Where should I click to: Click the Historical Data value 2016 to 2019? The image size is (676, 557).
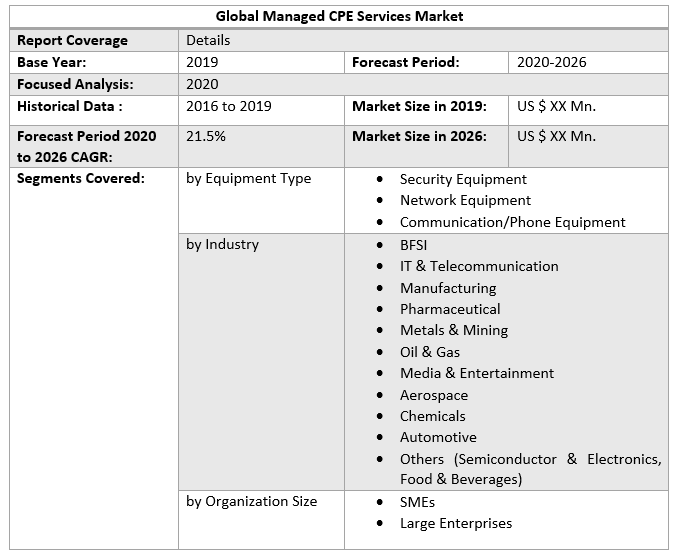pyautogui.click(x=229, y=106)
